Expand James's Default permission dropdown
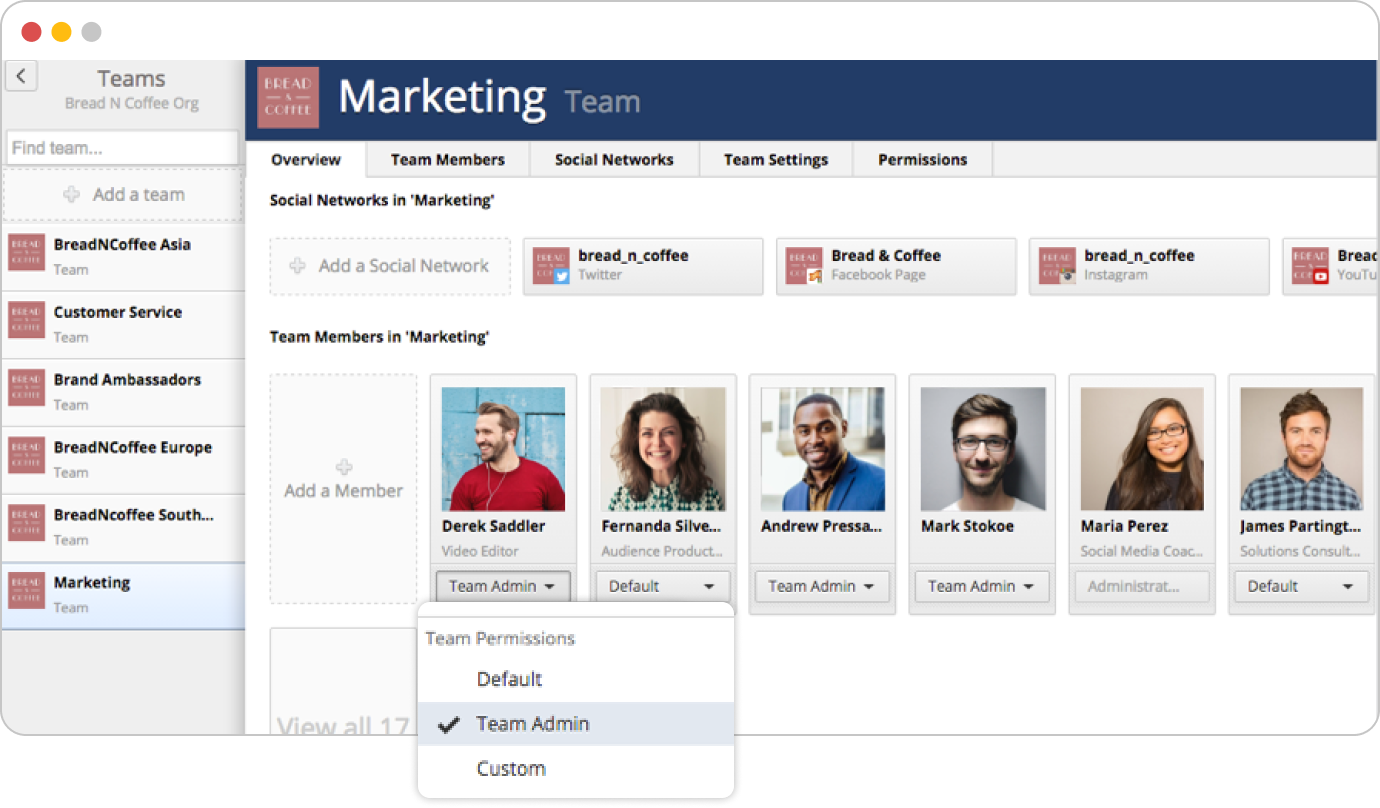 pos(1301,587)
